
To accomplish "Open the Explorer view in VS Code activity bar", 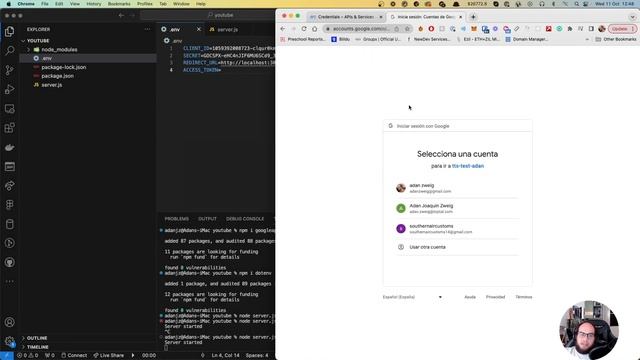I will [x=9, y=31].
